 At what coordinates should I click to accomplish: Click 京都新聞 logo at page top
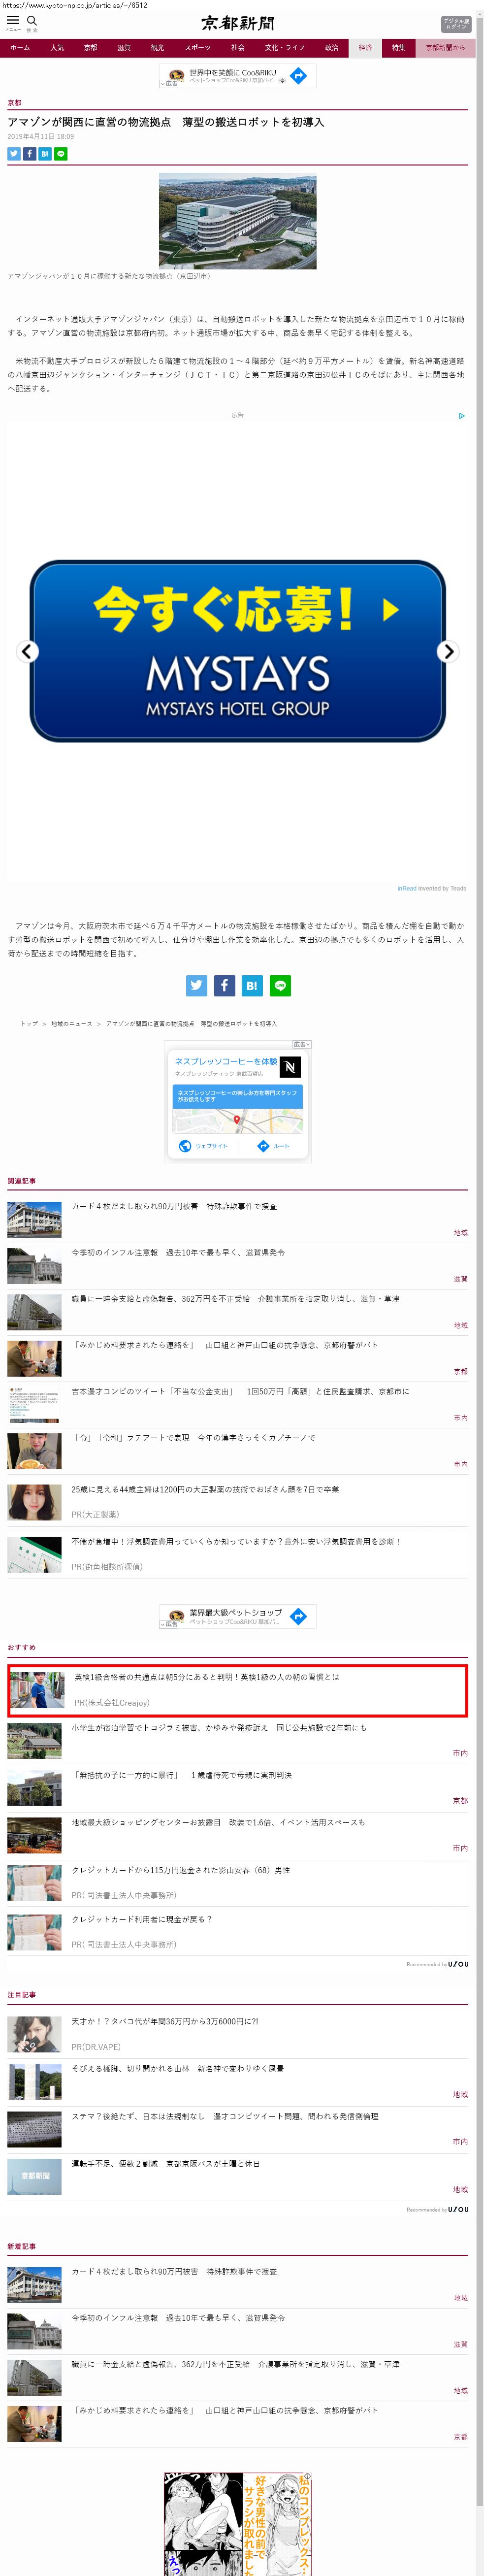[238, 23]
